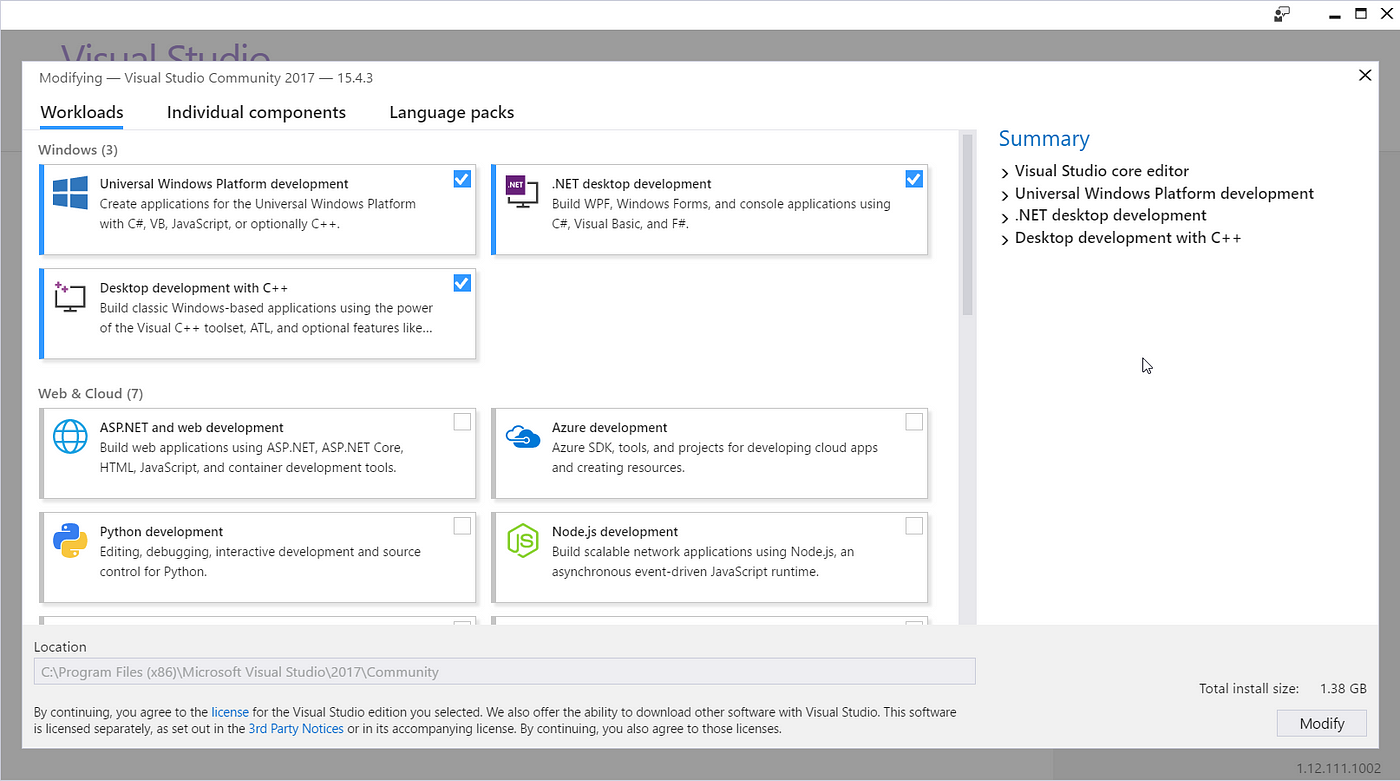Viewport: 1400px width, 781px height.
Task: Click the Modify button
Action: [x=1322, y=723]
